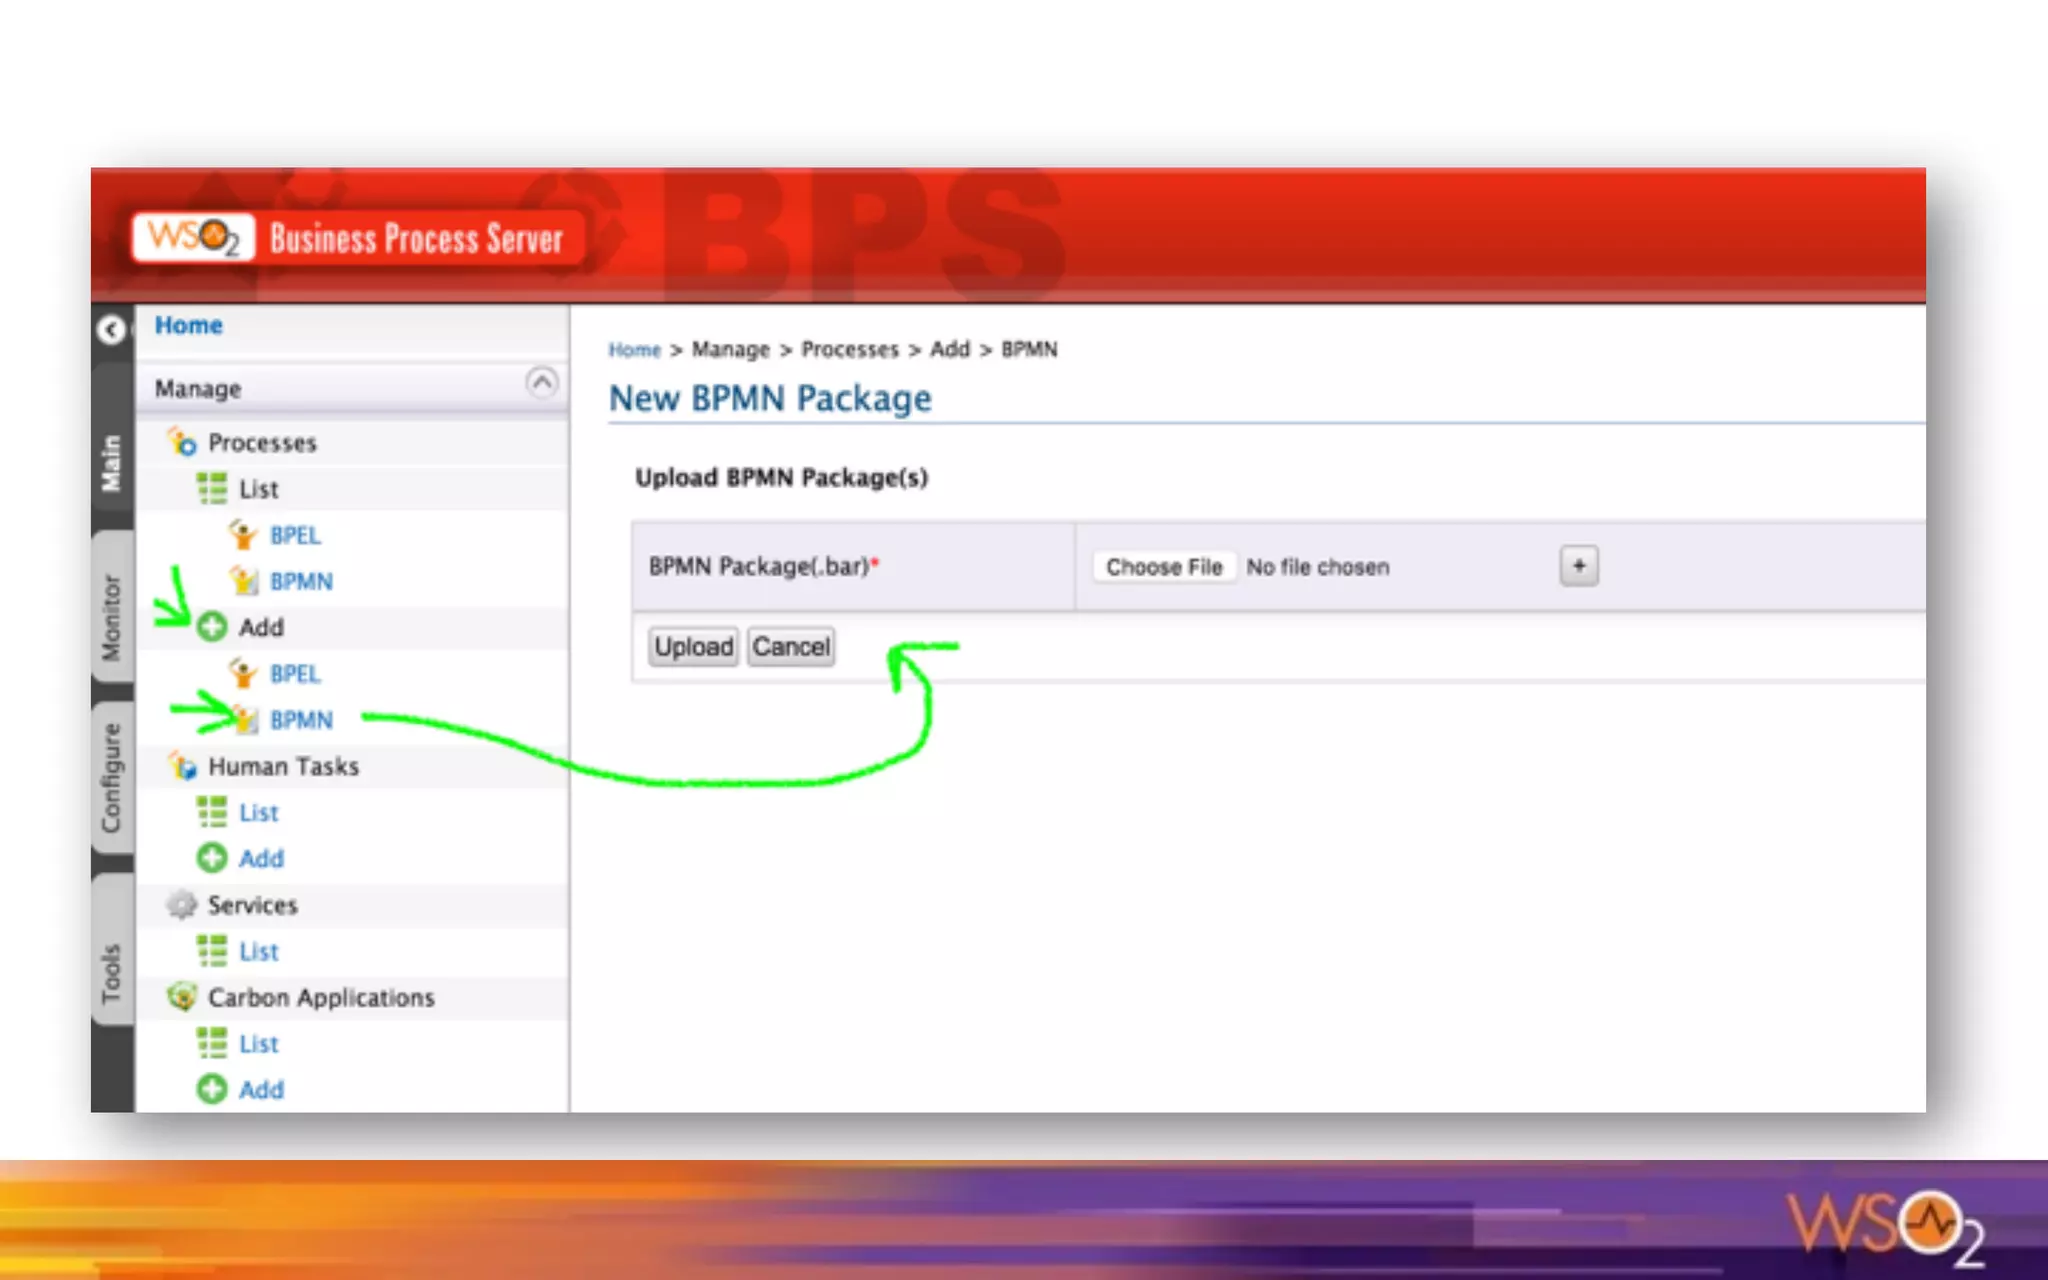Click the green Add plus icon under Processes
2048x1280 pixels.
[x=212, y=627]
